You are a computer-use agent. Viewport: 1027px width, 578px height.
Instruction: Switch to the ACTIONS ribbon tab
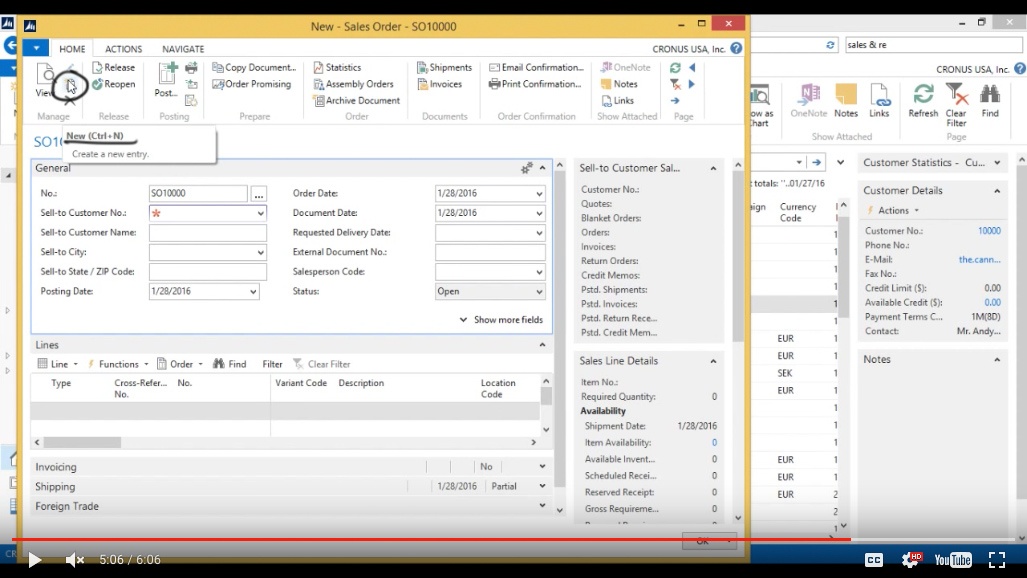pos(124,49)
